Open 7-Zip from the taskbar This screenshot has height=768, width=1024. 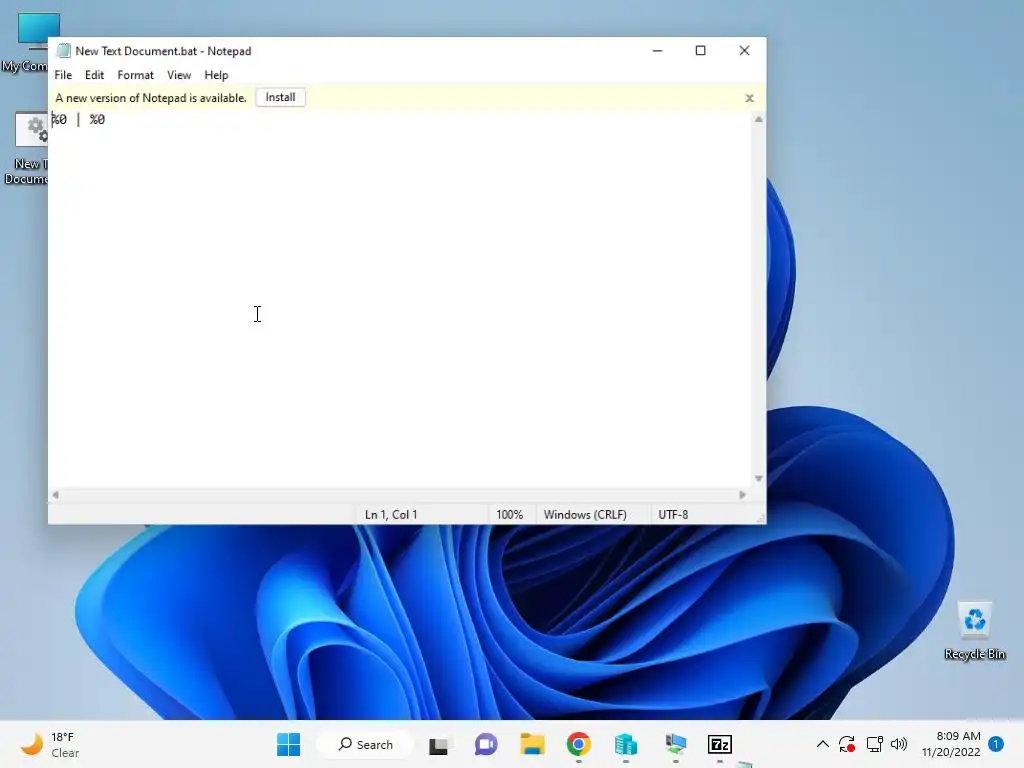(720, 744)
